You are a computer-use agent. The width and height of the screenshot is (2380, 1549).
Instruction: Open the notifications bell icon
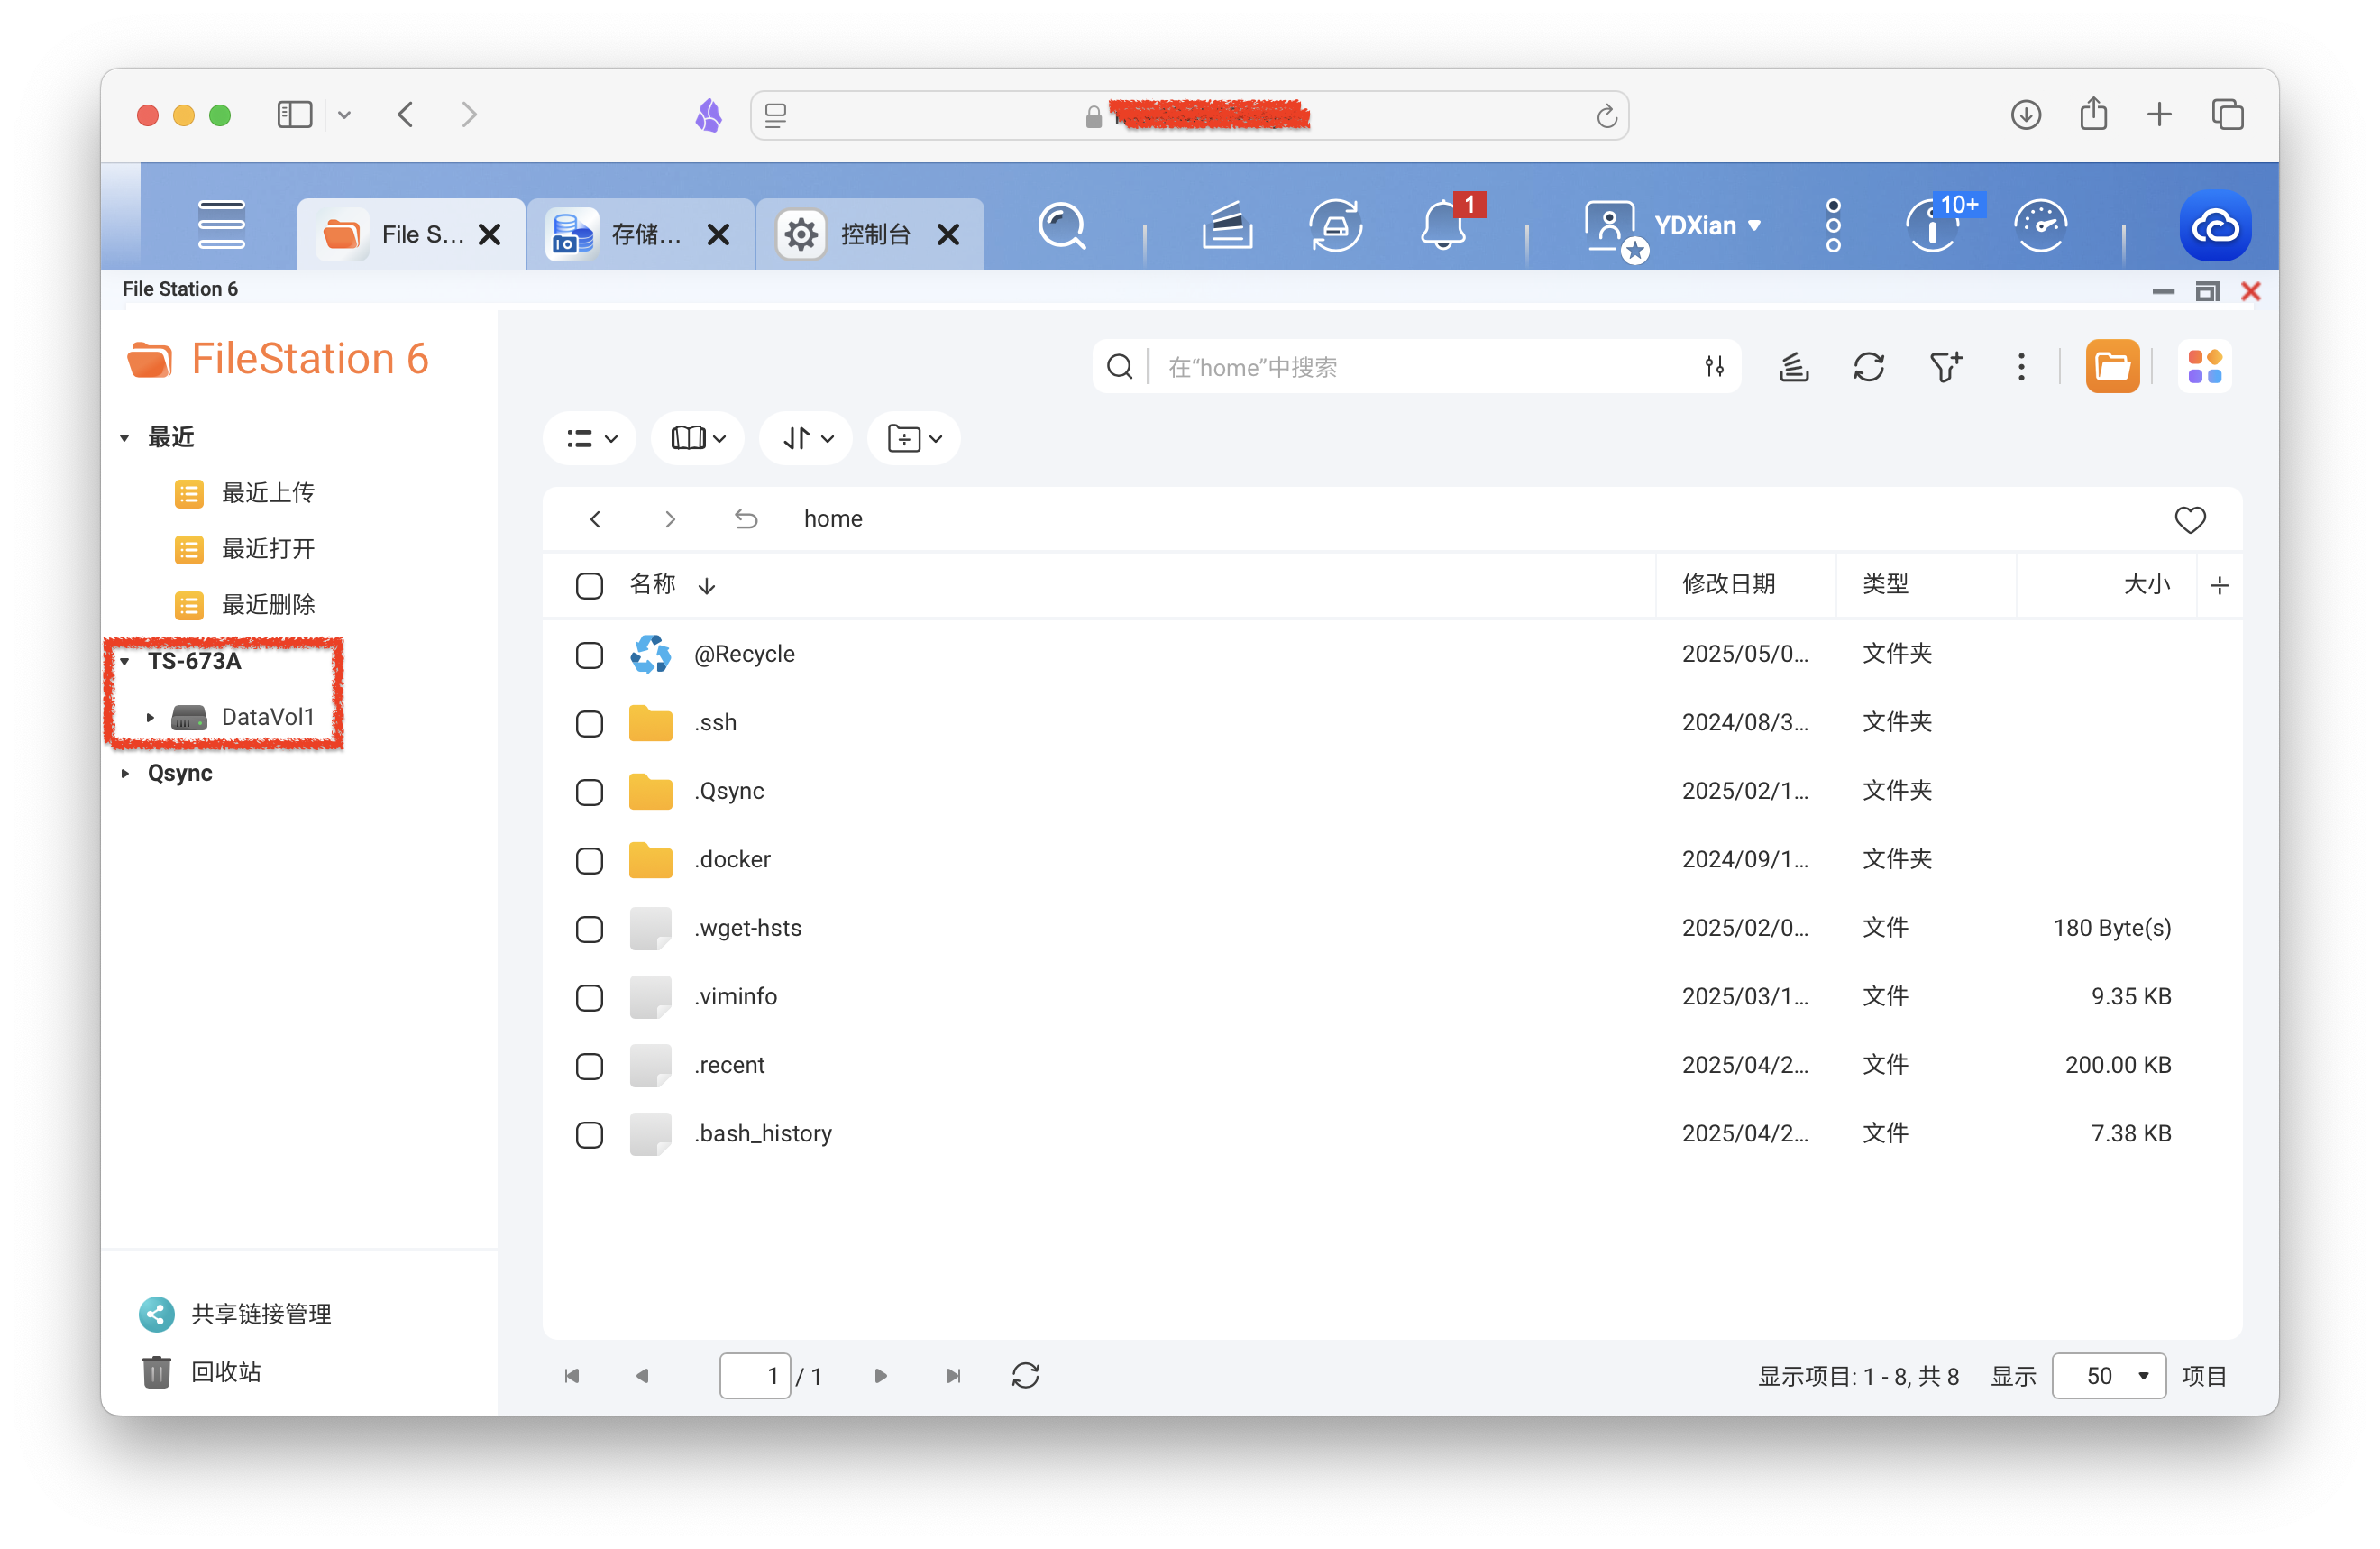click(x=1443, y=226)
